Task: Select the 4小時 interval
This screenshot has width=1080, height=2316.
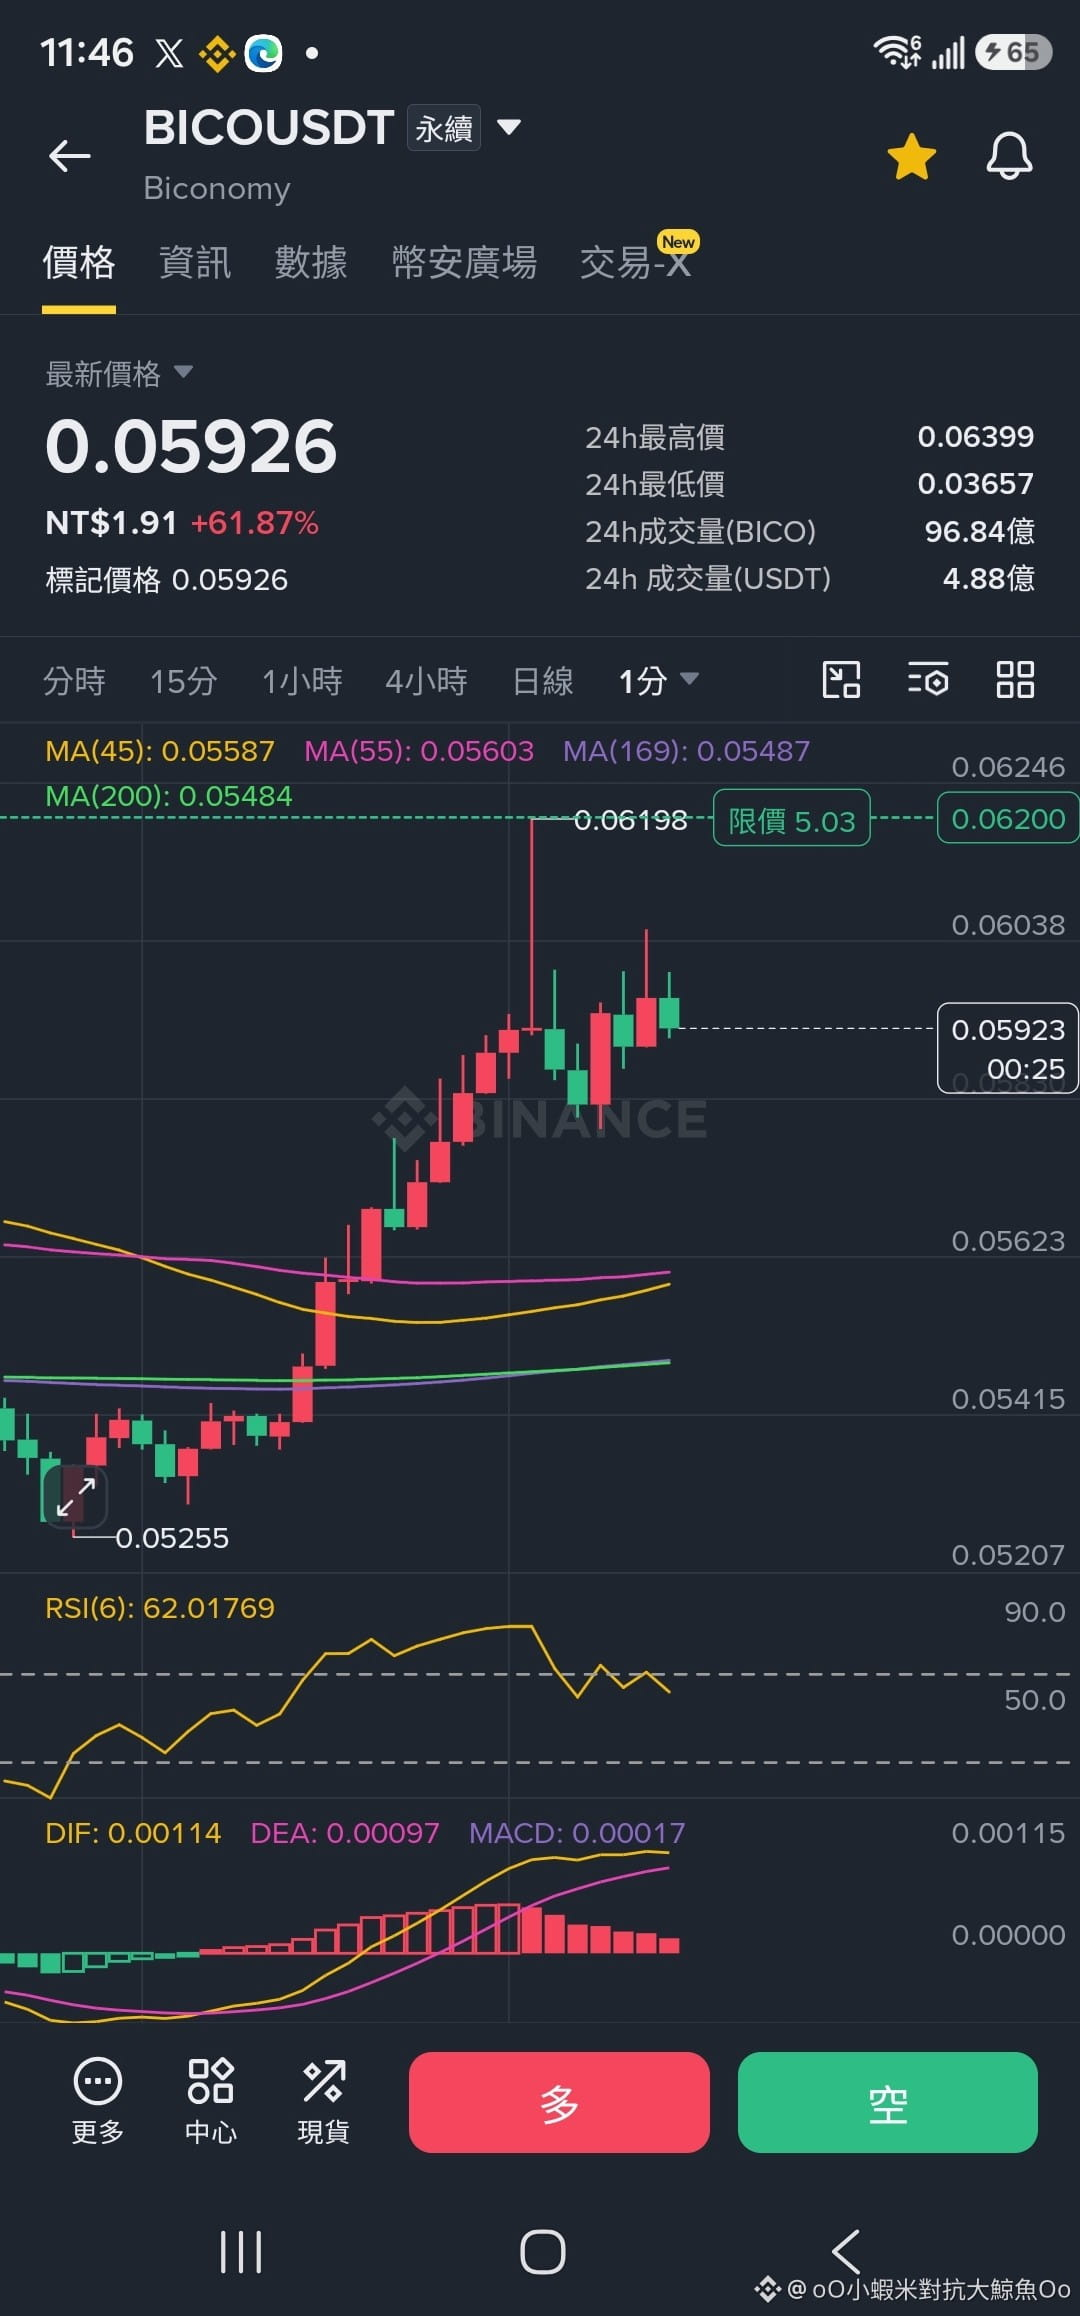Action: [x=427, y=681]
